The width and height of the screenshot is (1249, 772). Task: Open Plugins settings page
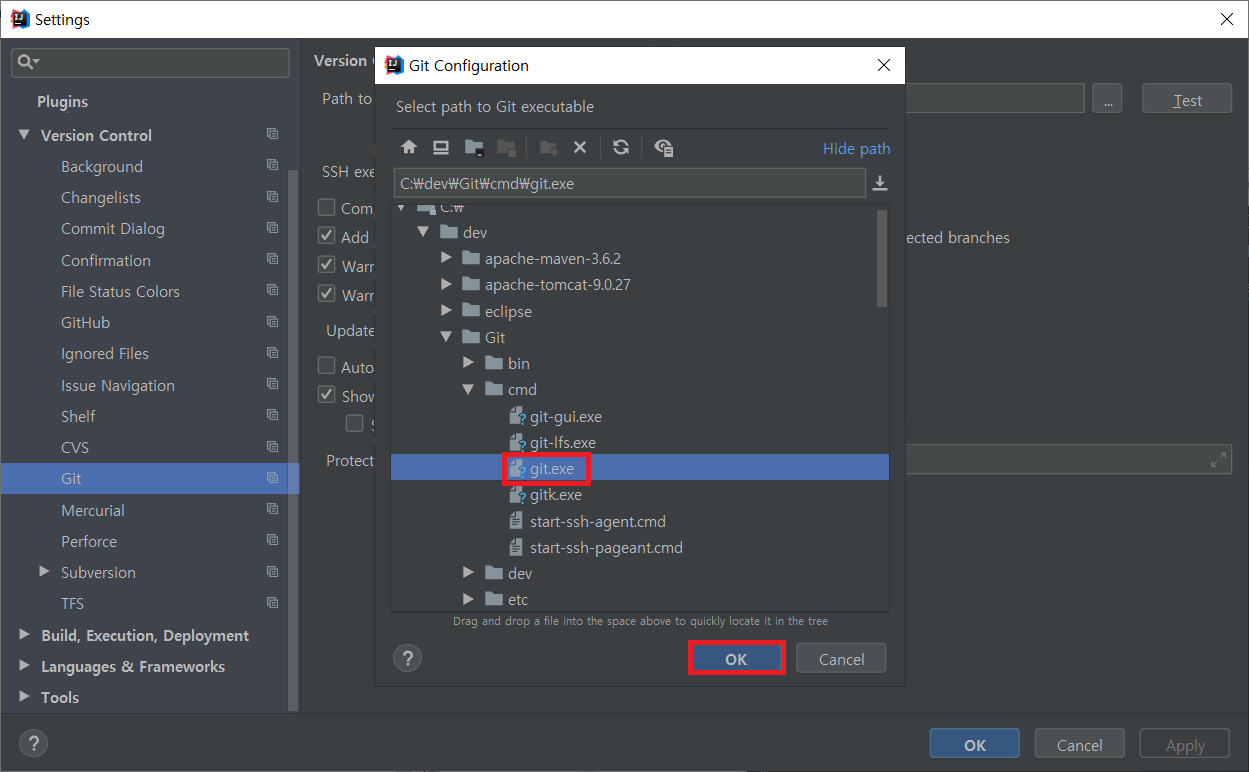click(x=62, y=101)
